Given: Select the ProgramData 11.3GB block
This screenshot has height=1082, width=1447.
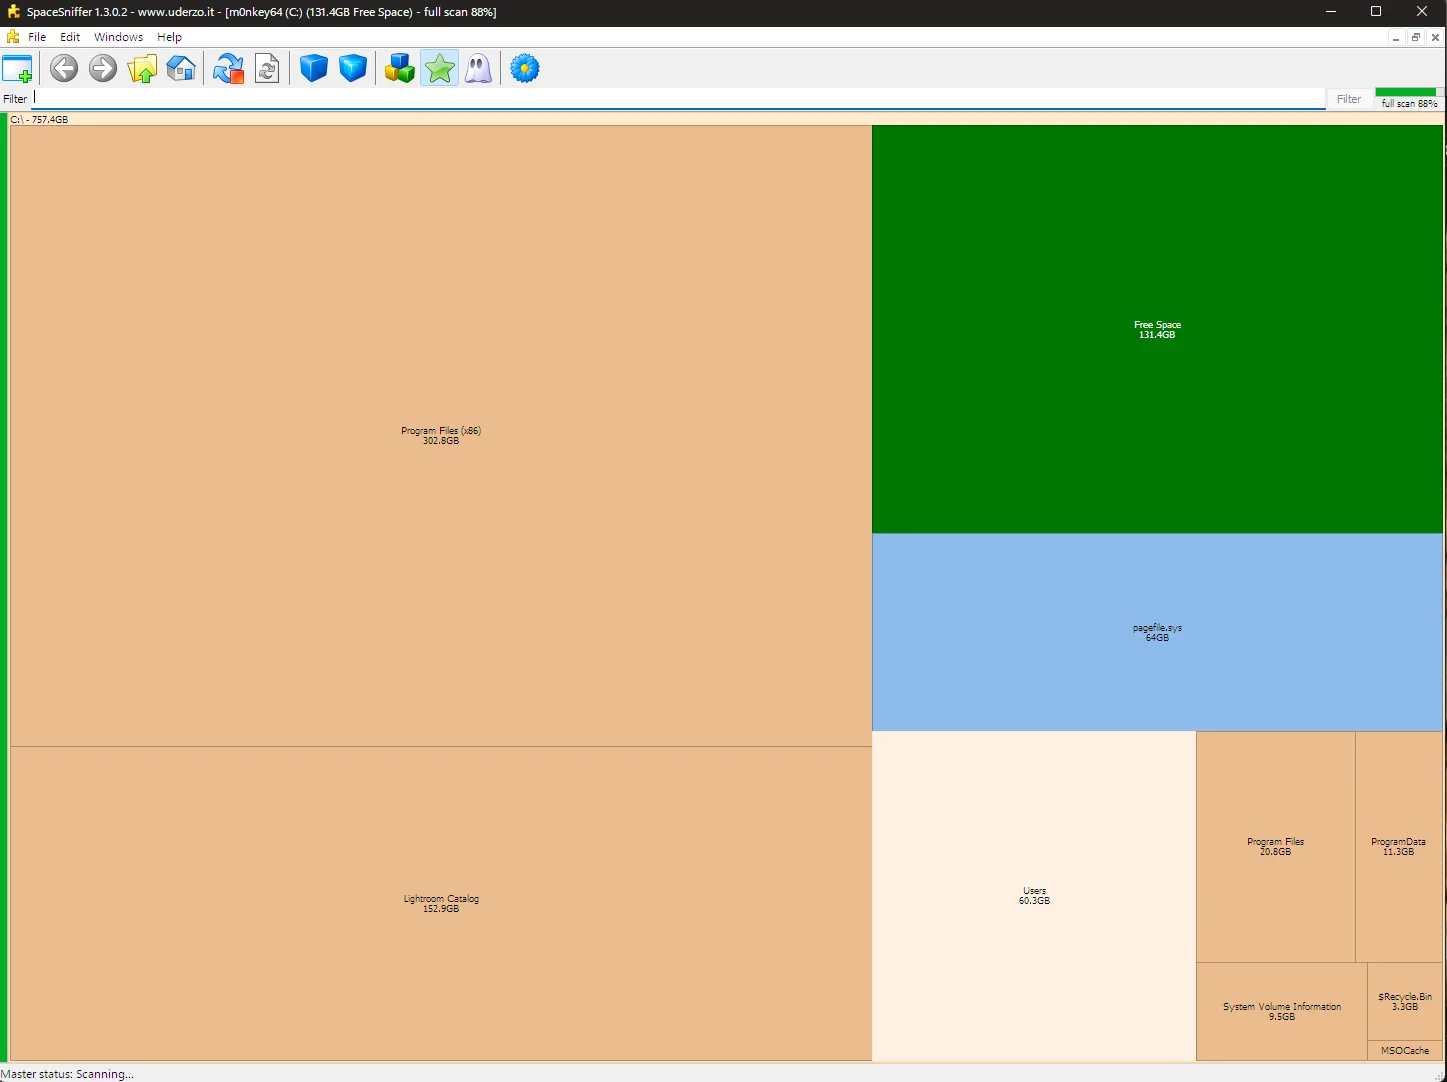Looking at the screenshot, I should (1399, 847).
